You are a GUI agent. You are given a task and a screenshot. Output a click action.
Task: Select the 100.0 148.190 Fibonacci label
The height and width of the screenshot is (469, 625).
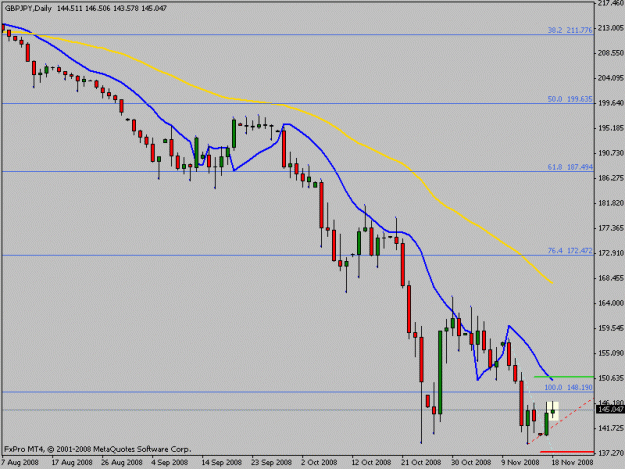click(x=568, y=387)
